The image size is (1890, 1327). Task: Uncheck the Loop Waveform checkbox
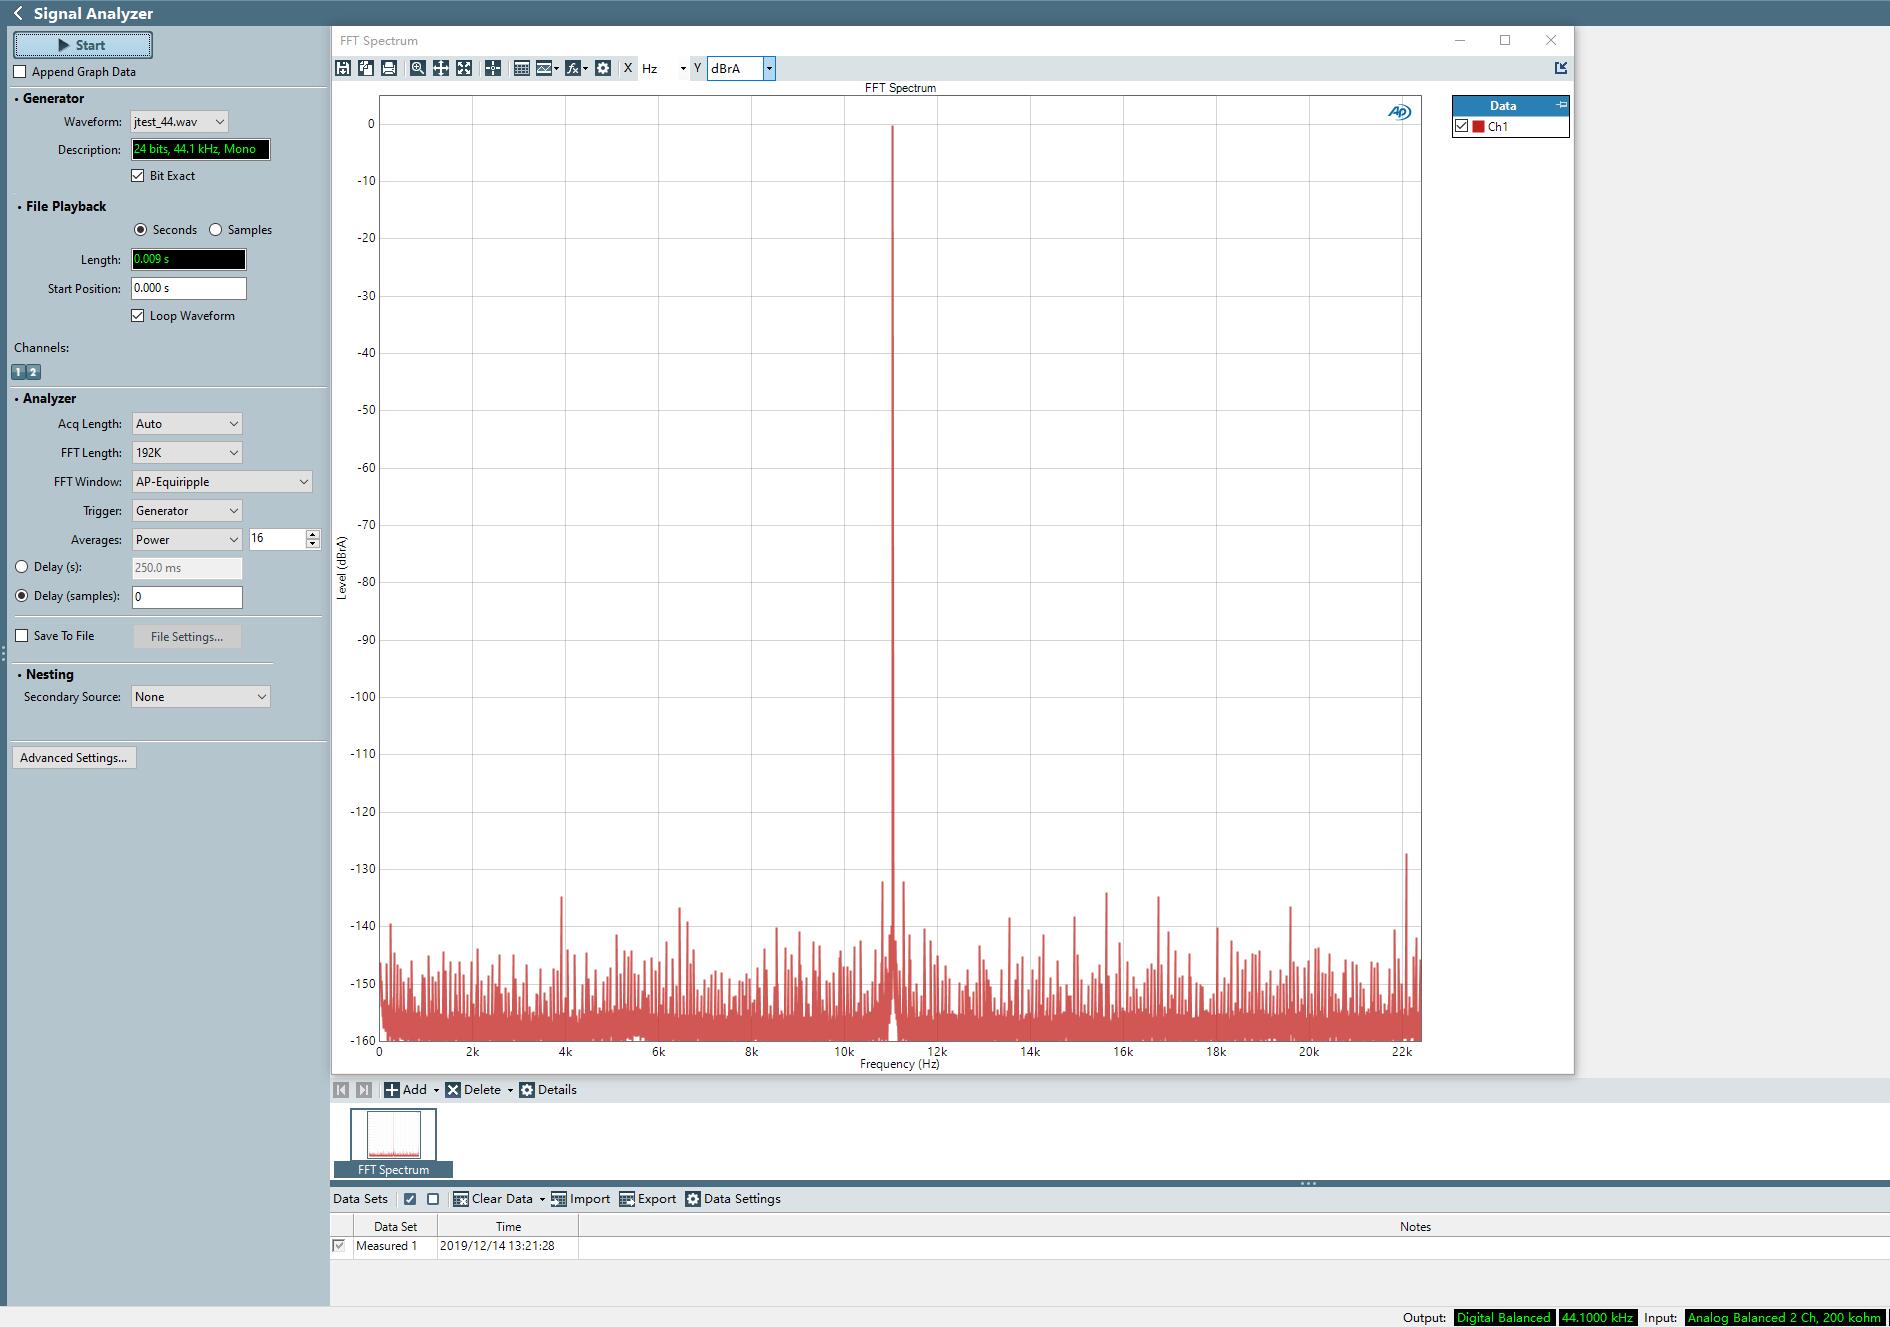tap(138, 316)
